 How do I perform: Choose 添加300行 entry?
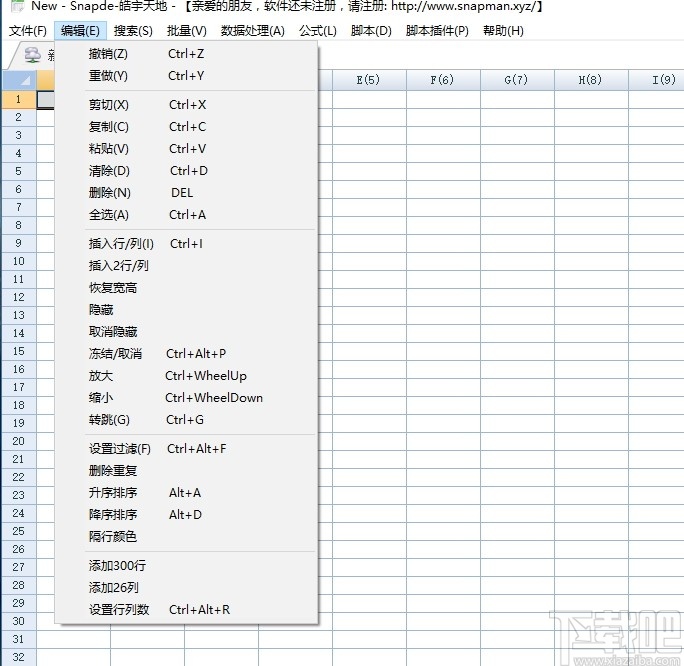(187, 566)
